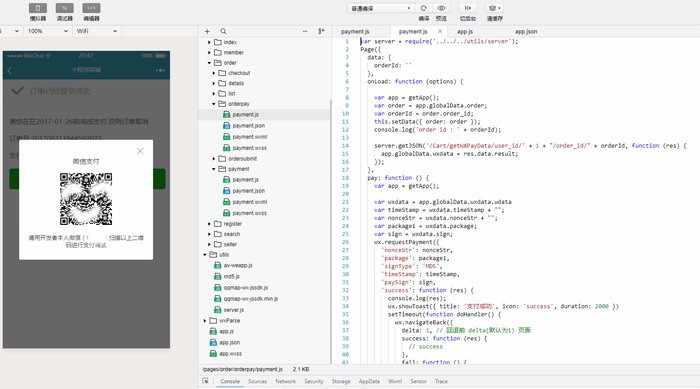Screen dimensions: 700x389
Task: Open payment.wxss under orderpay
Action: coord(249,148)
